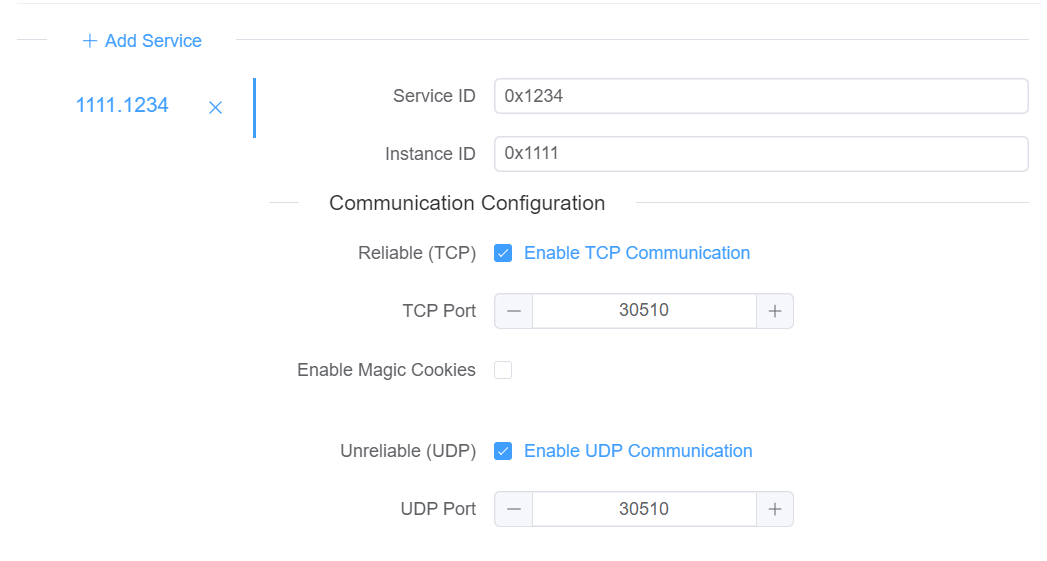The image size is (1047, 561).
Task: Increase the UDP Port value with plus
Action: tap(775, 510)
